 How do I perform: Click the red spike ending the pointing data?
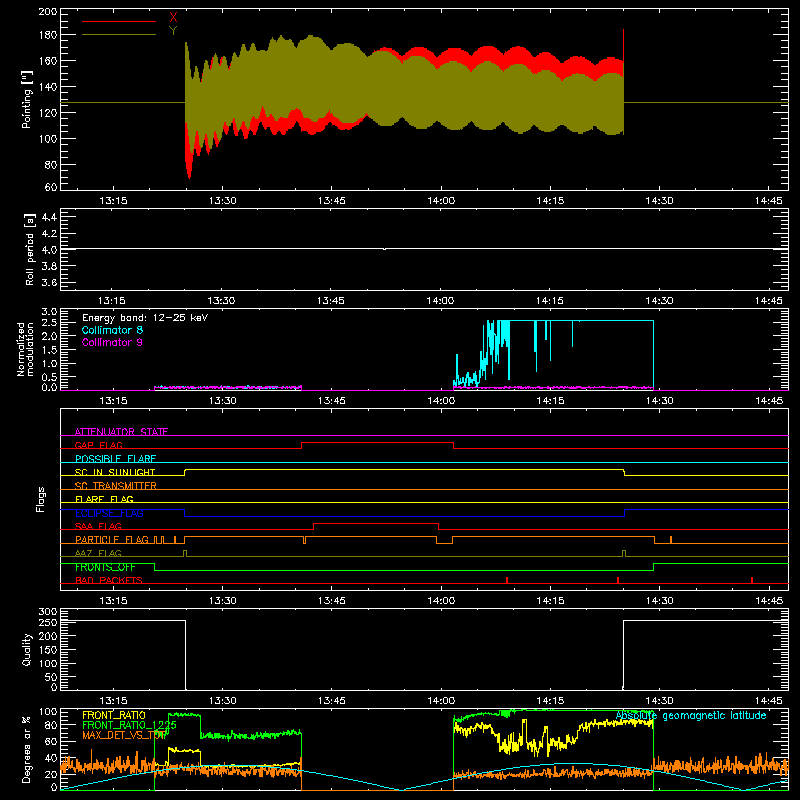click(623, 46)
